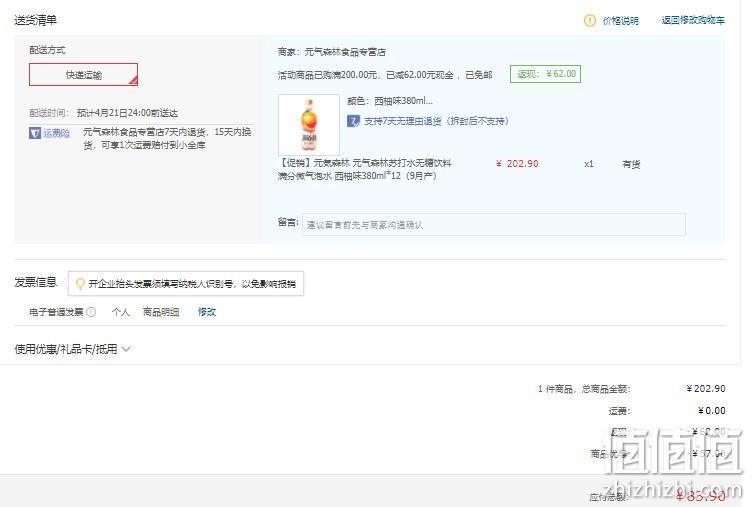Image resolution: width=752 pixels, height=507 pixels.
Task: Open the 运费险 freight insurance link
Action: pyautogui.click(x=57, y=133)
